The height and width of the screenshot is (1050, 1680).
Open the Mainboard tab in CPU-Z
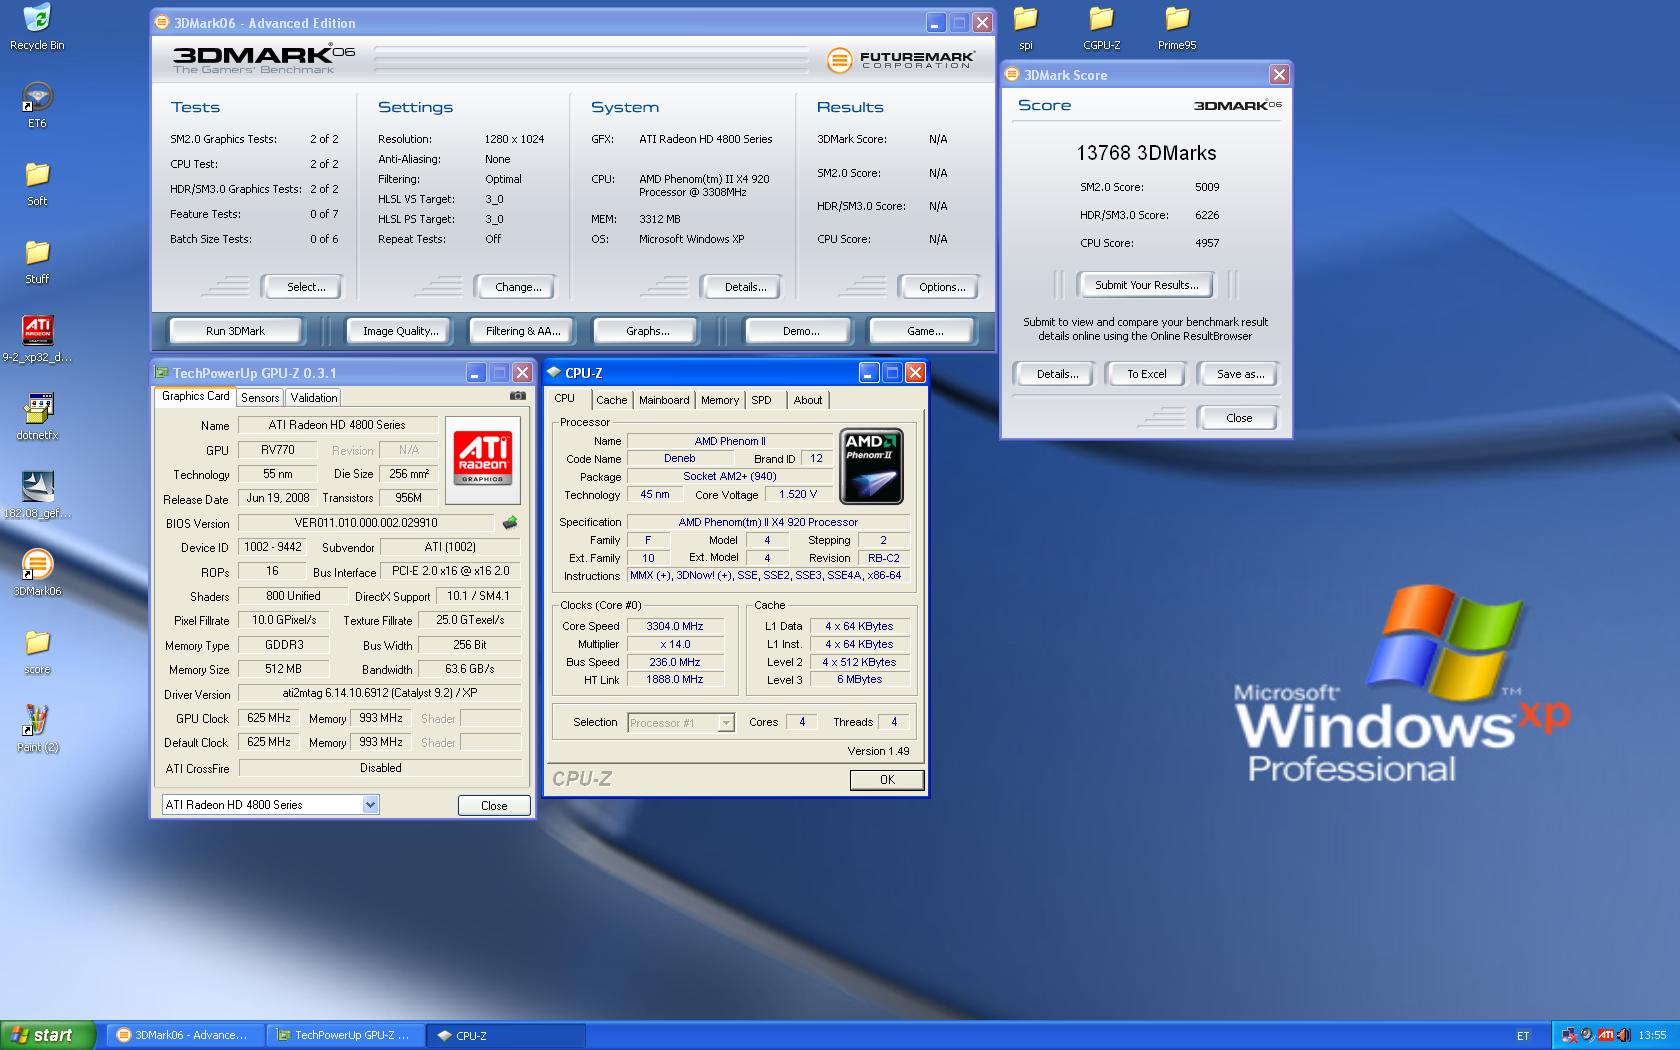coord(664,400)
